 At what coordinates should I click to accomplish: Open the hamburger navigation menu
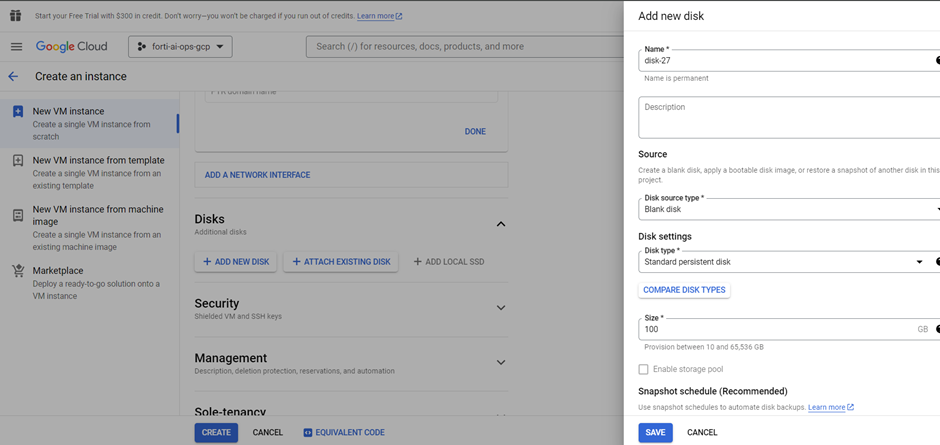[x=16, y=47]
